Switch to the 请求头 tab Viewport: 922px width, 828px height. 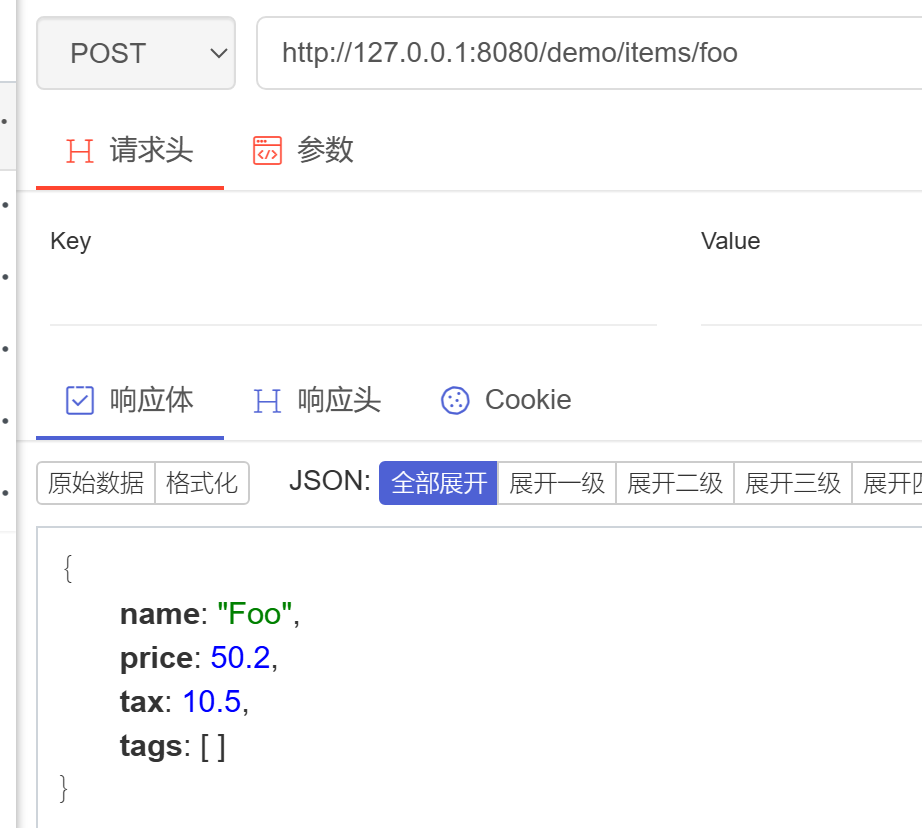129,151
